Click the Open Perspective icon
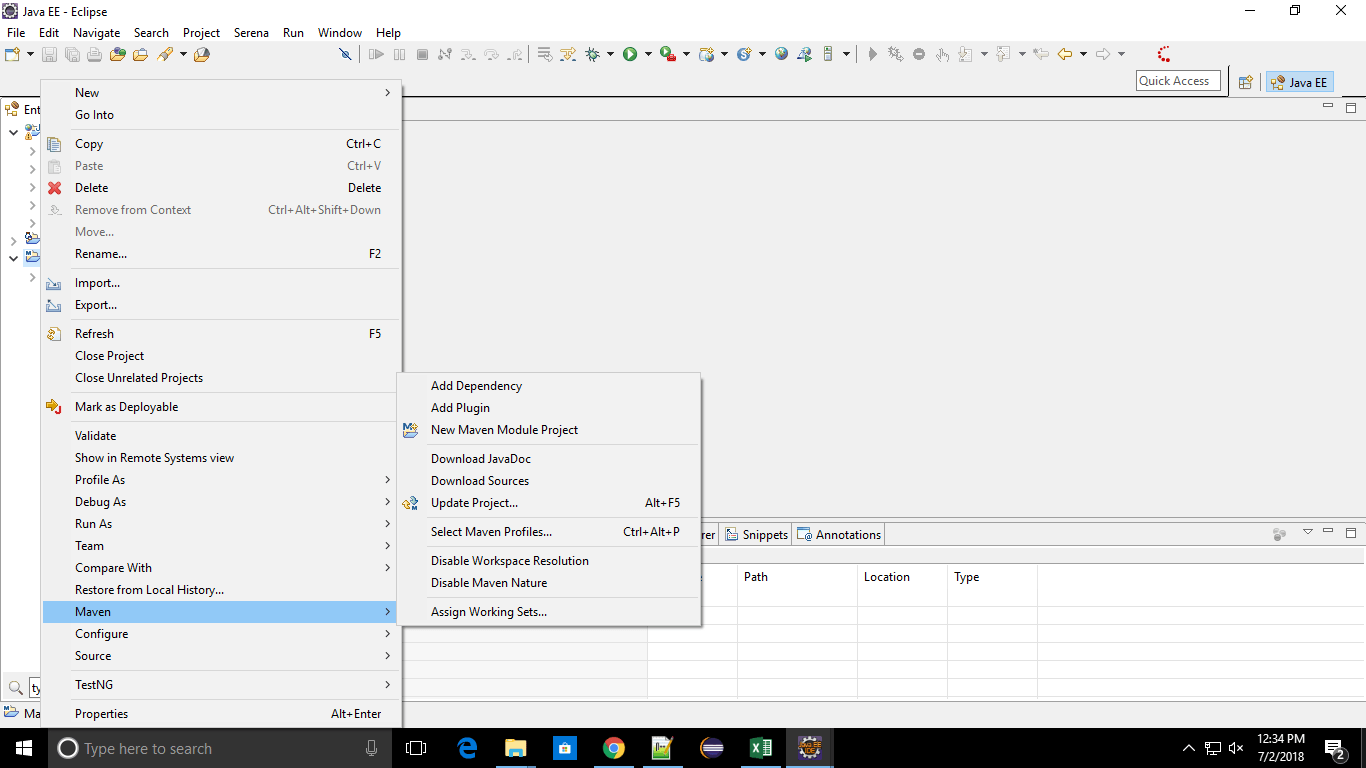This screenshot has width=1366, height=768. click(1246, 82)
